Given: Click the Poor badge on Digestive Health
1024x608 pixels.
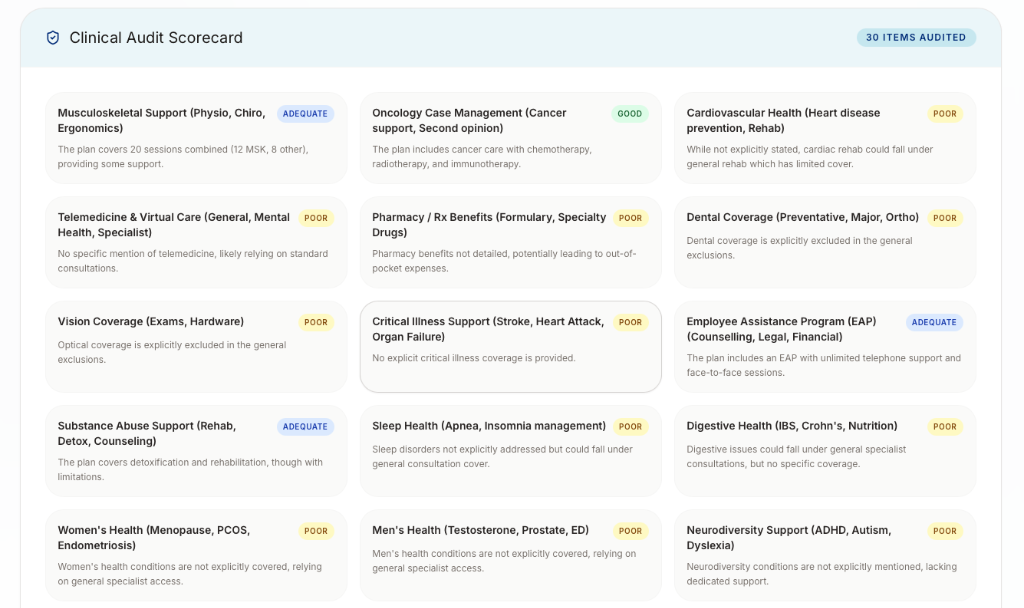Looking at the screenshot, I should click(945, 427).
